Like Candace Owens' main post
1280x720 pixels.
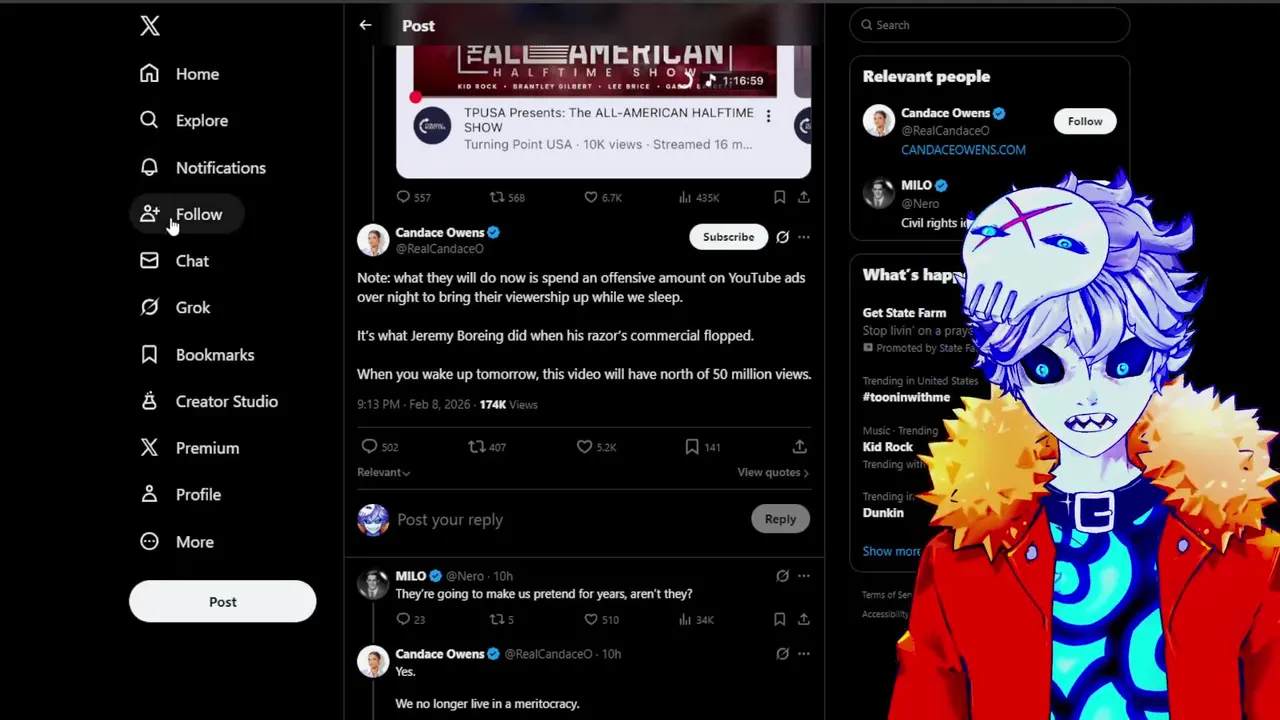click(584, 447)
